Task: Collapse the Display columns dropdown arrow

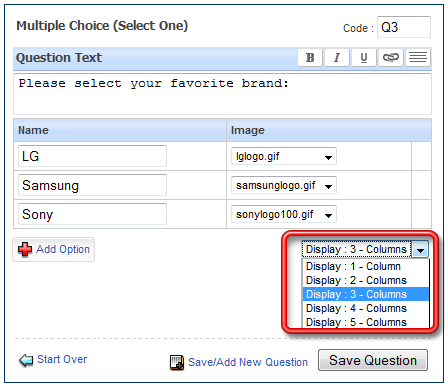Action: tap(420, 249)
